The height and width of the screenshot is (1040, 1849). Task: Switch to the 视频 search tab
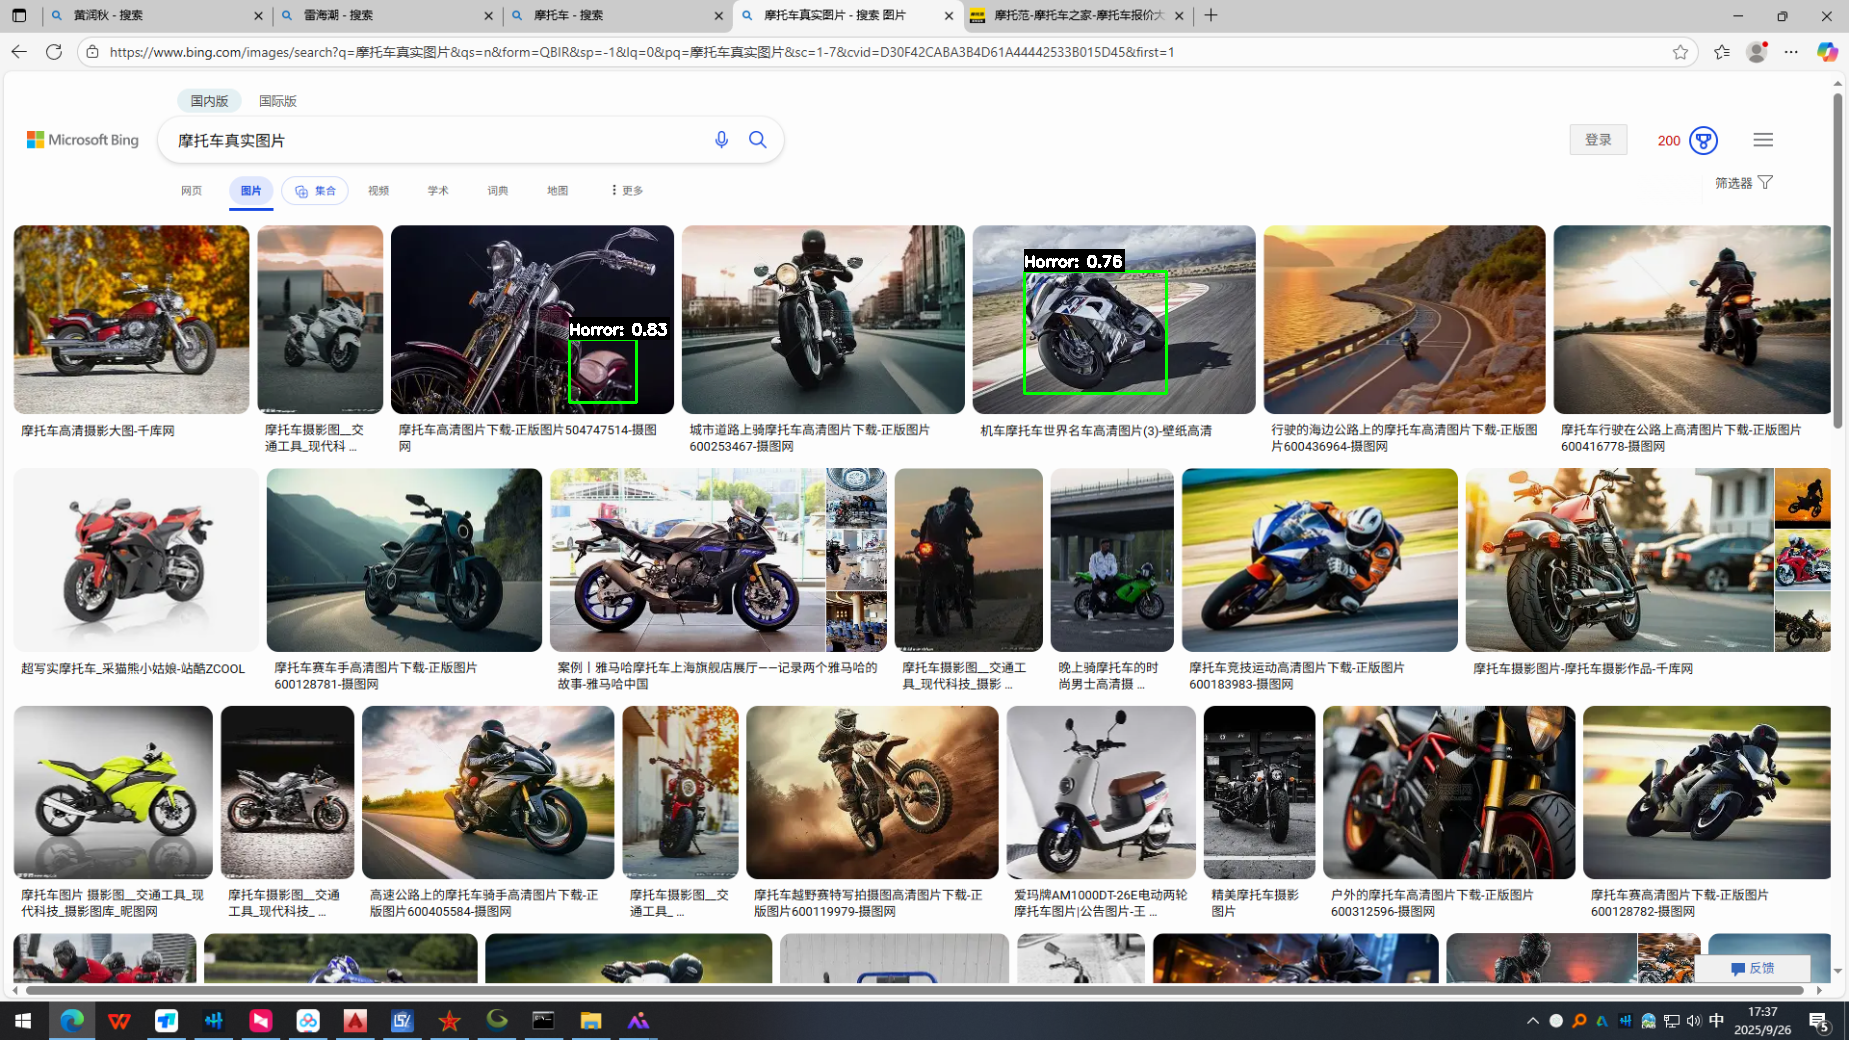click(378, 191)
